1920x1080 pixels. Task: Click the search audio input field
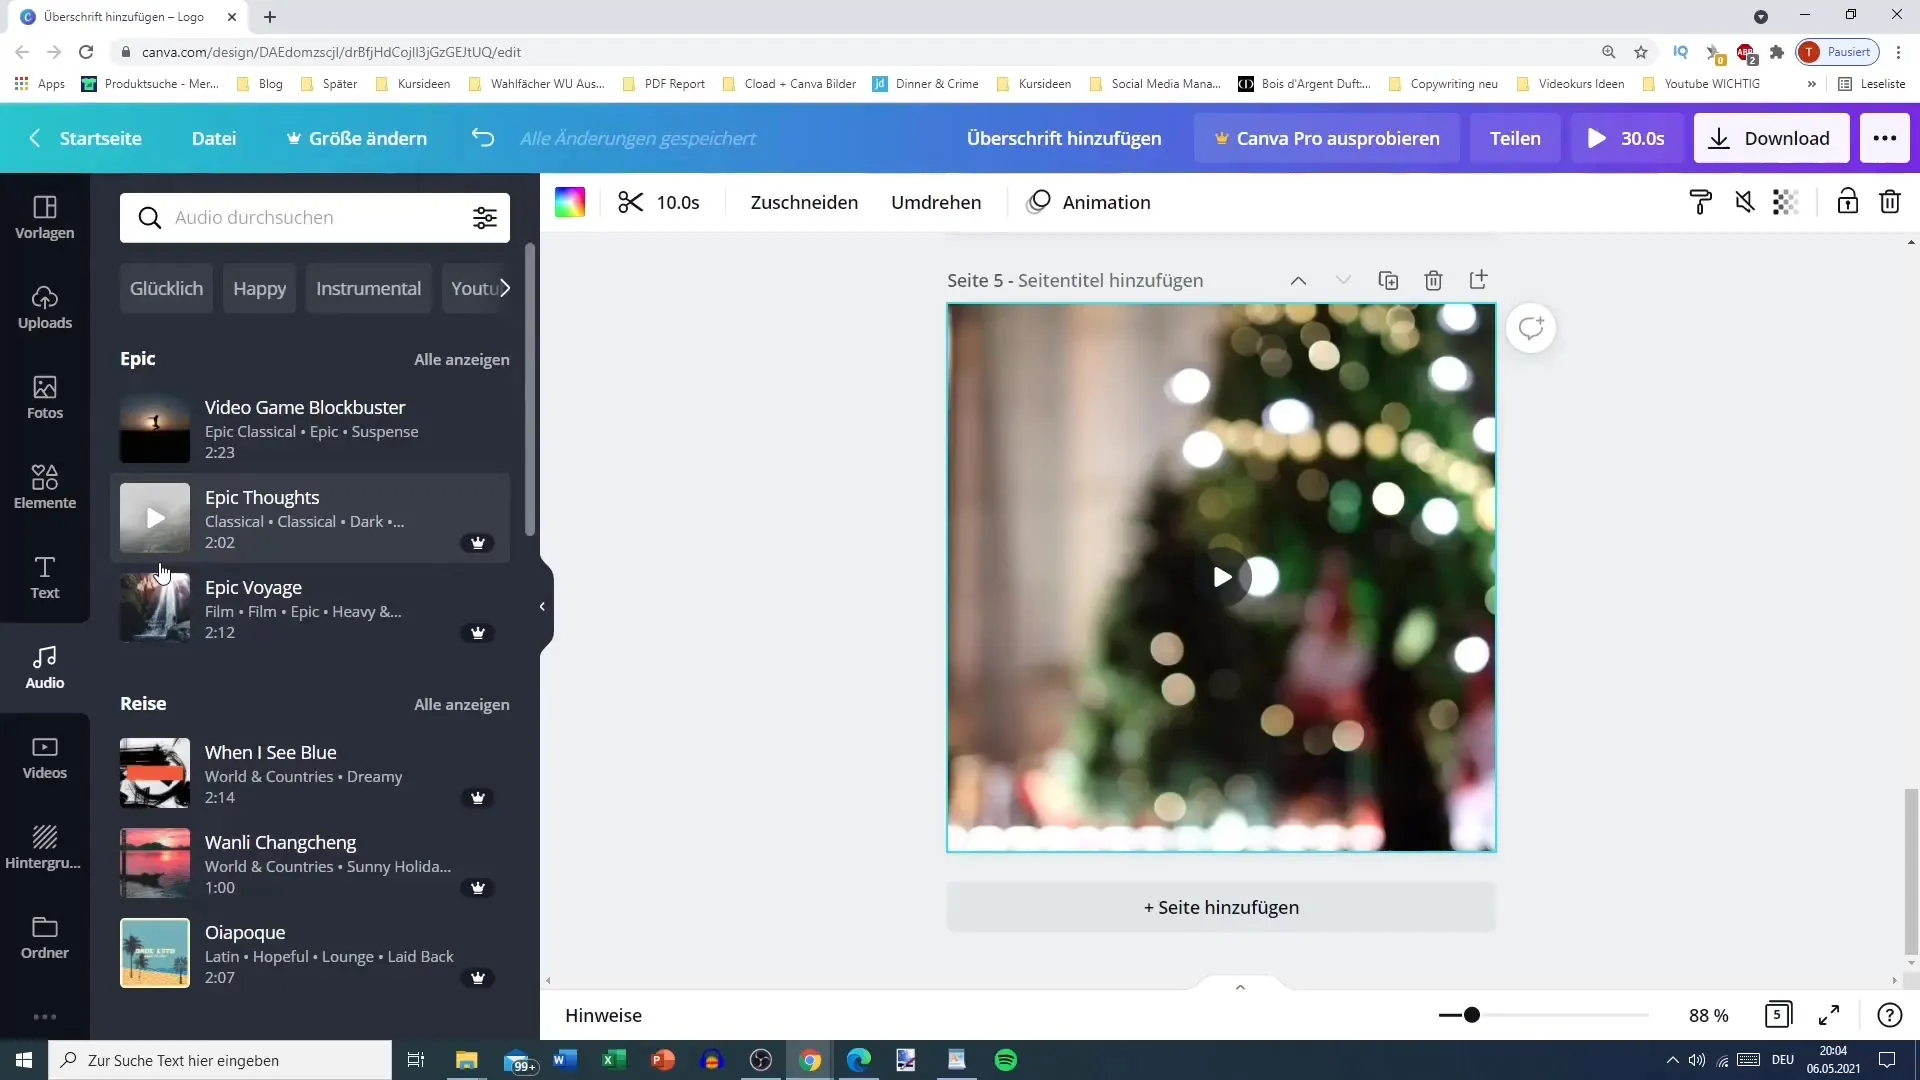(315, 218)
